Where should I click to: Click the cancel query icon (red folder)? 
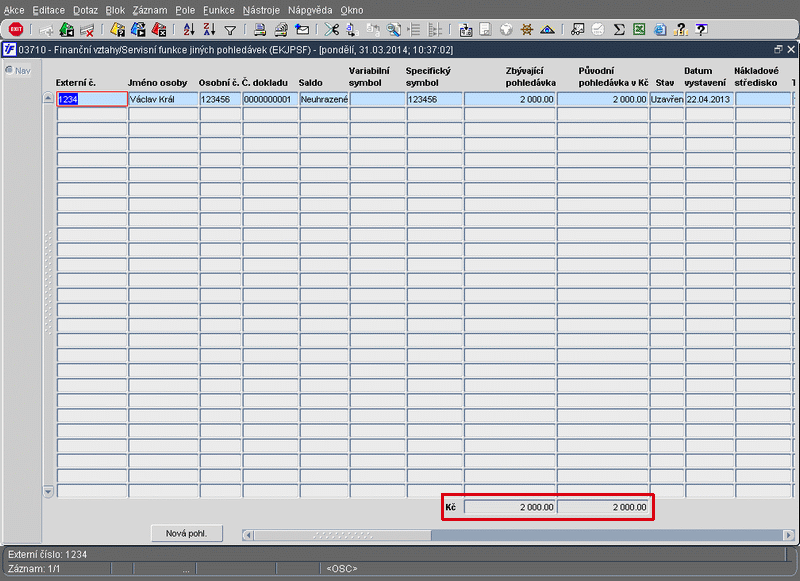[x=159, y=30]
